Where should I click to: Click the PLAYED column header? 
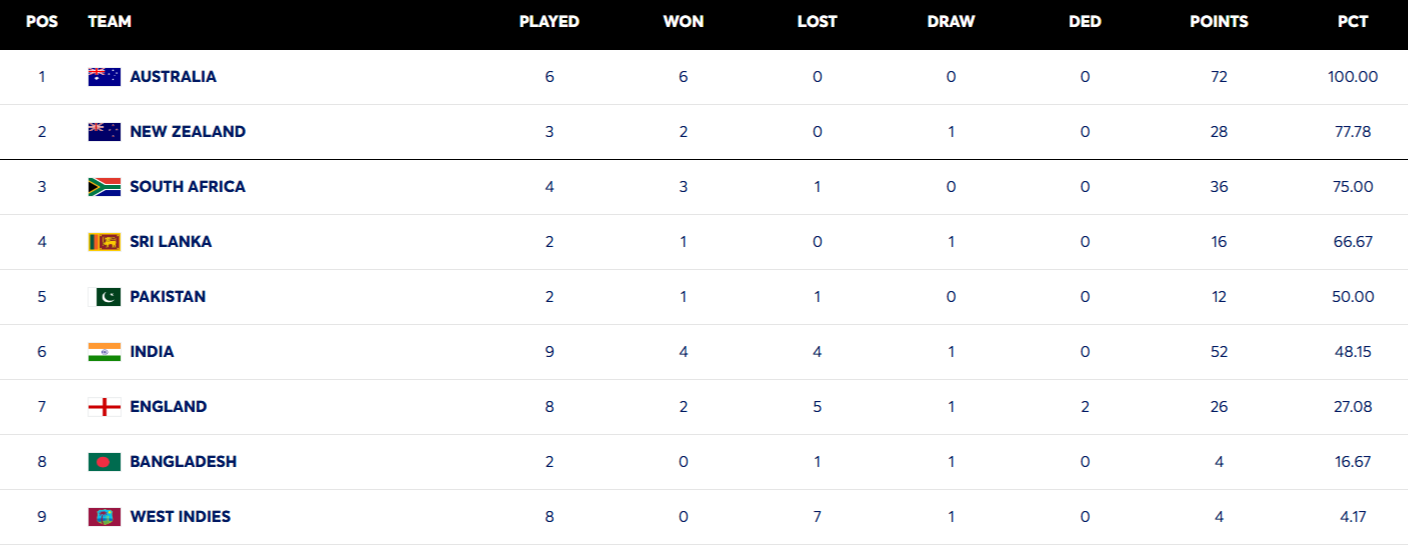click(x=549, y=22)
